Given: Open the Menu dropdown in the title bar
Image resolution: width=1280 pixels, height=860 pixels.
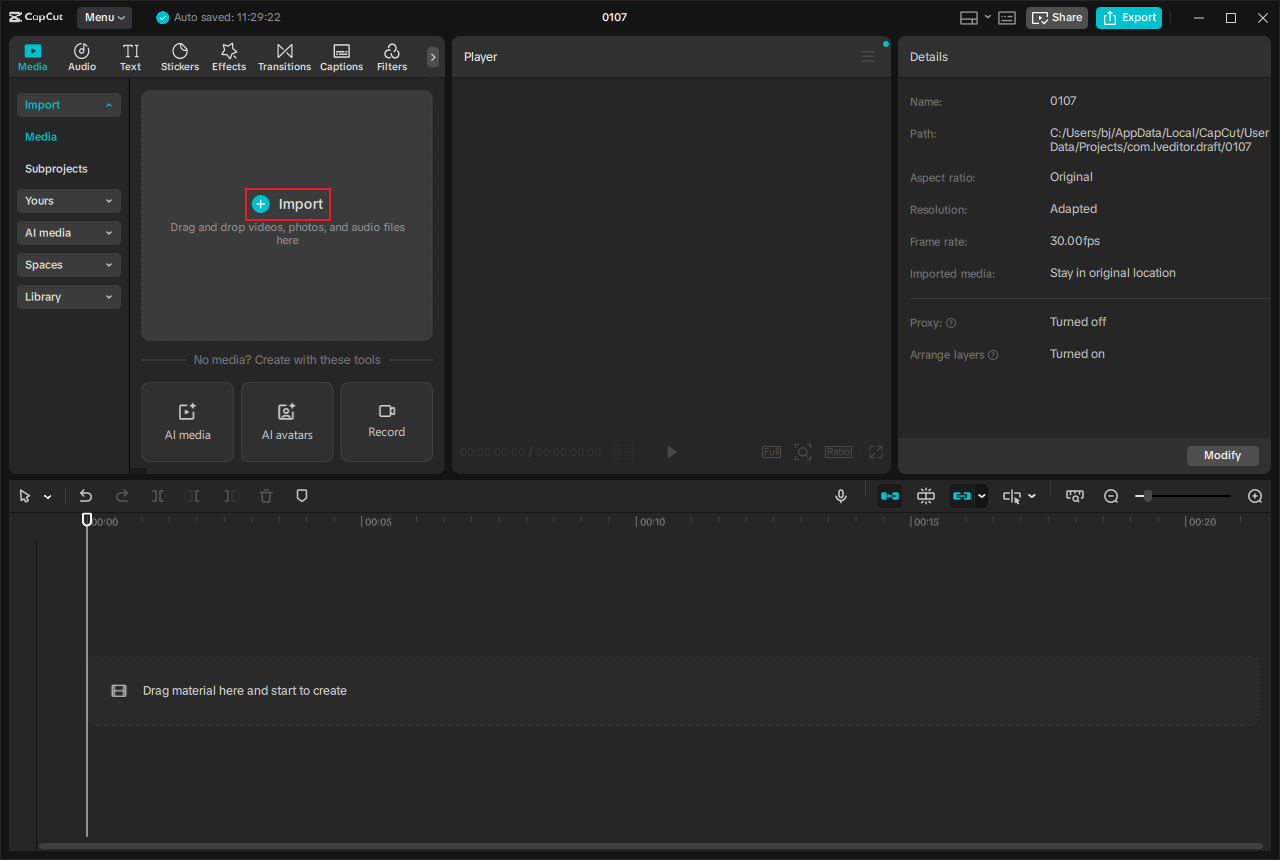Looking at the screenshot, I should pos(103,17).
